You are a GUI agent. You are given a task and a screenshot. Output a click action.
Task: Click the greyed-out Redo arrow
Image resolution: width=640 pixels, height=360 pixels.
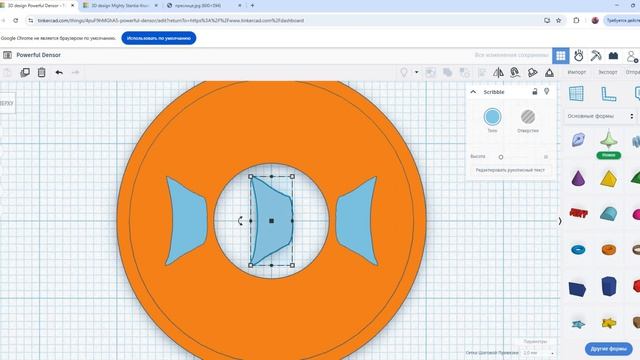pos(76,73)
